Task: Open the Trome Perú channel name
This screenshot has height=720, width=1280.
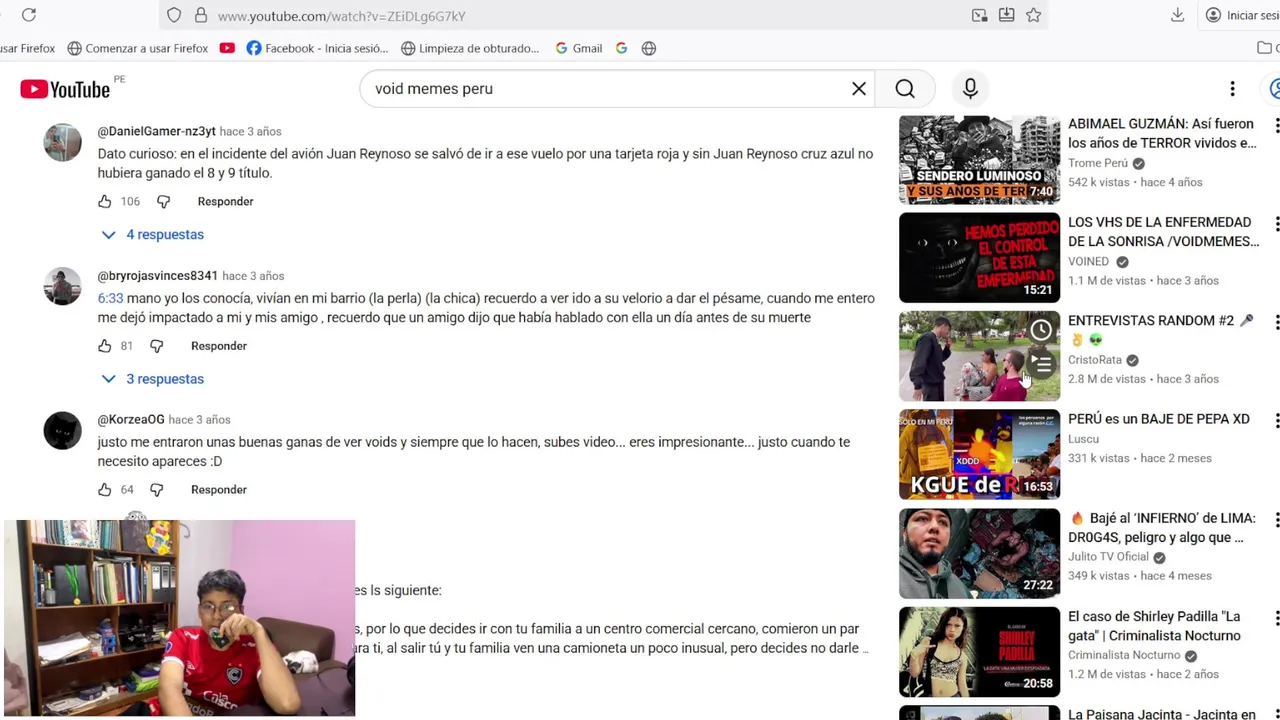Action: (x=1098, y=163)
